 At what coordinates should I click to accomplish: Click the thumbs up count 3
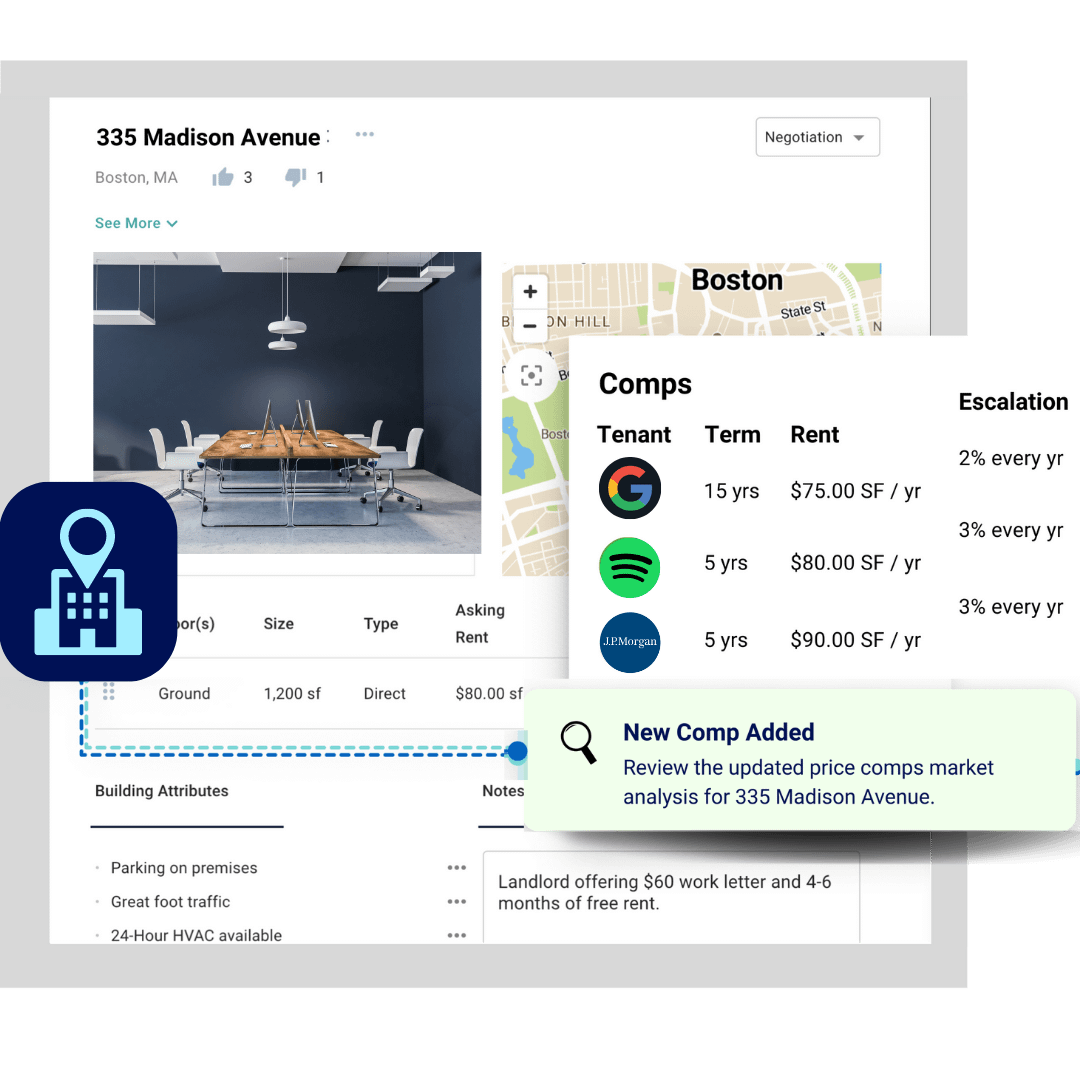[x=248, y=178]
